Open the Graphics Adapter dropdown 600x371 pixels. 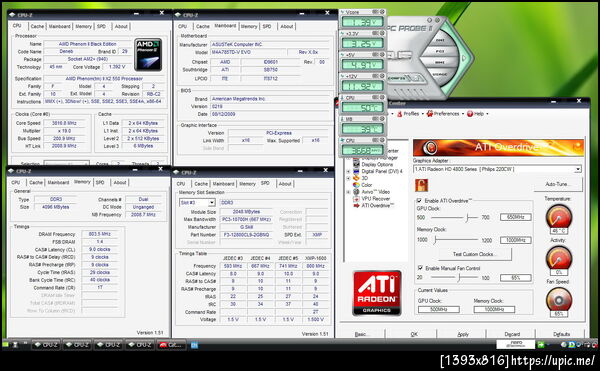click(x=578, y=169)
